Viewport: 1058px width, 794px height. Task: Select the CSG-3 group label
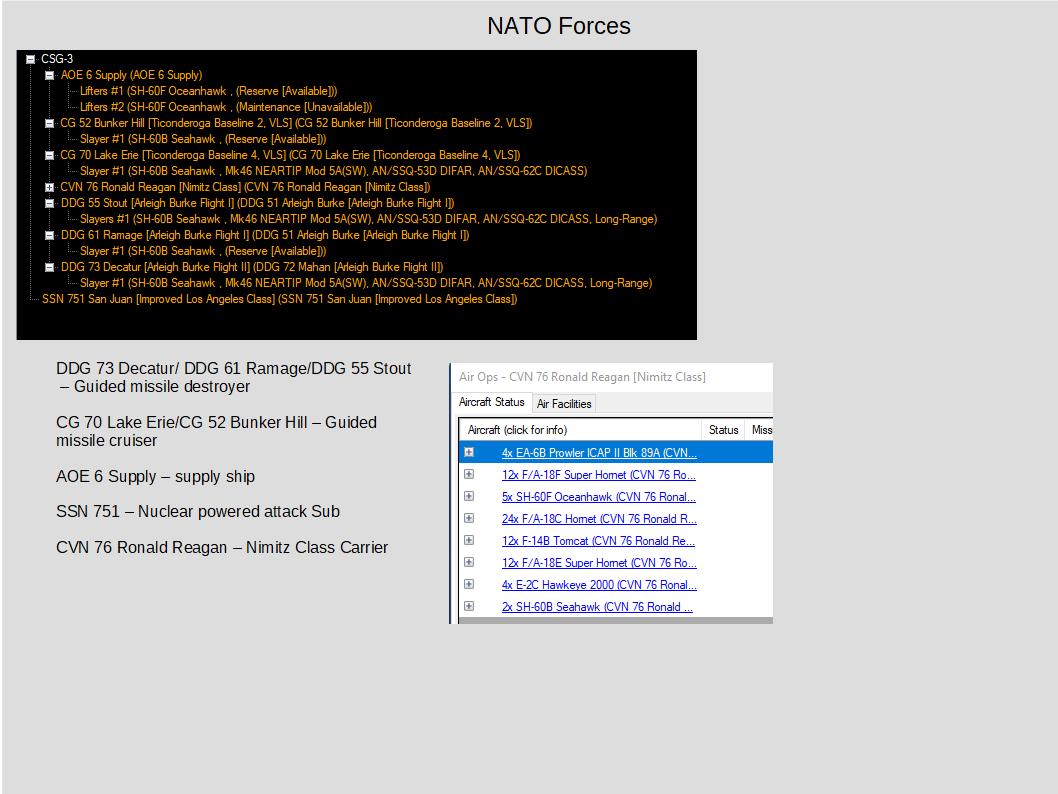[x=57, y=59]
